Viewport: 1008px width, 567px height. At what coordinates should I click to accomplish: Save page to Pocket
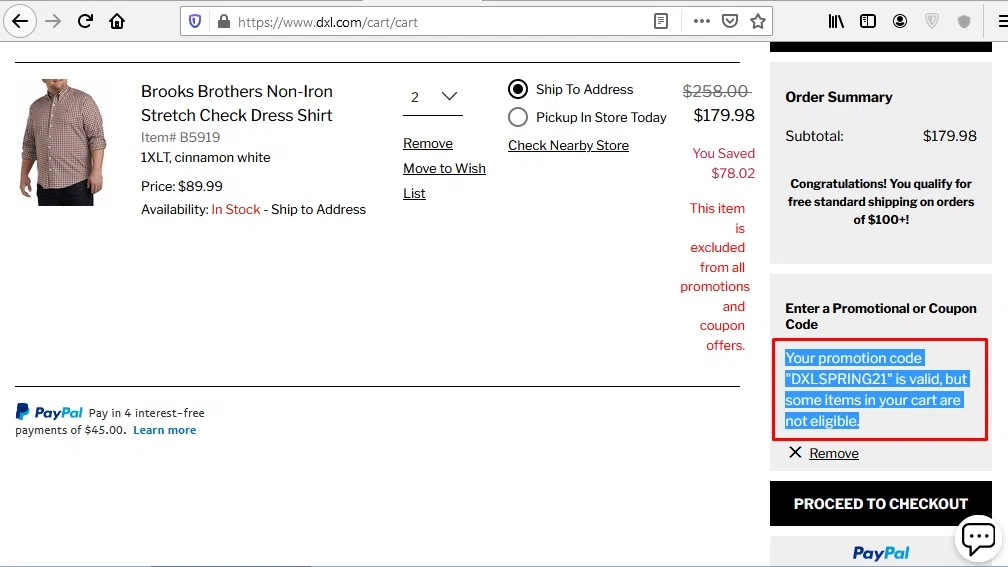(730, 22)
